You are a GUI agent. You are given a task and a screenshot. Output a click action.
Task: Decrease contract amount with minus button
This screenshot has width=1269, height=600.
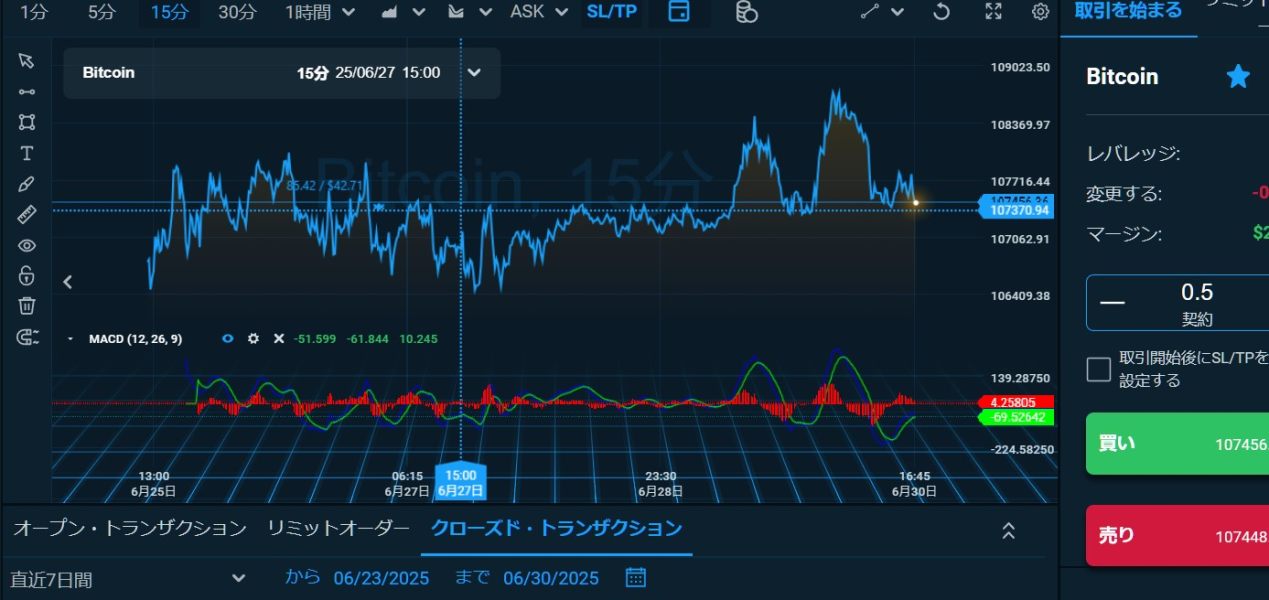click(1112, 303)
